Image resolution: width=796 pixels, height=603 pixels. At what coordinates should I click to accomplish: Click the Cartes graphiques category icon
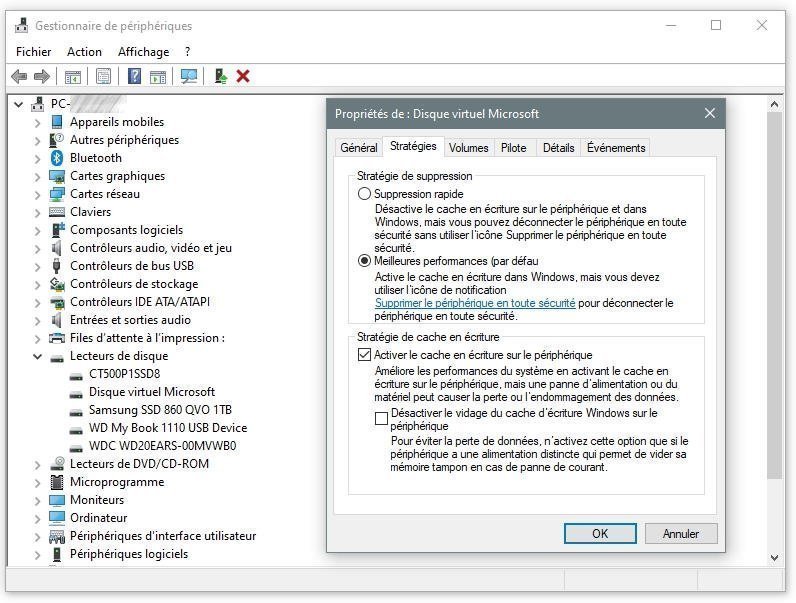click(57, 176)
